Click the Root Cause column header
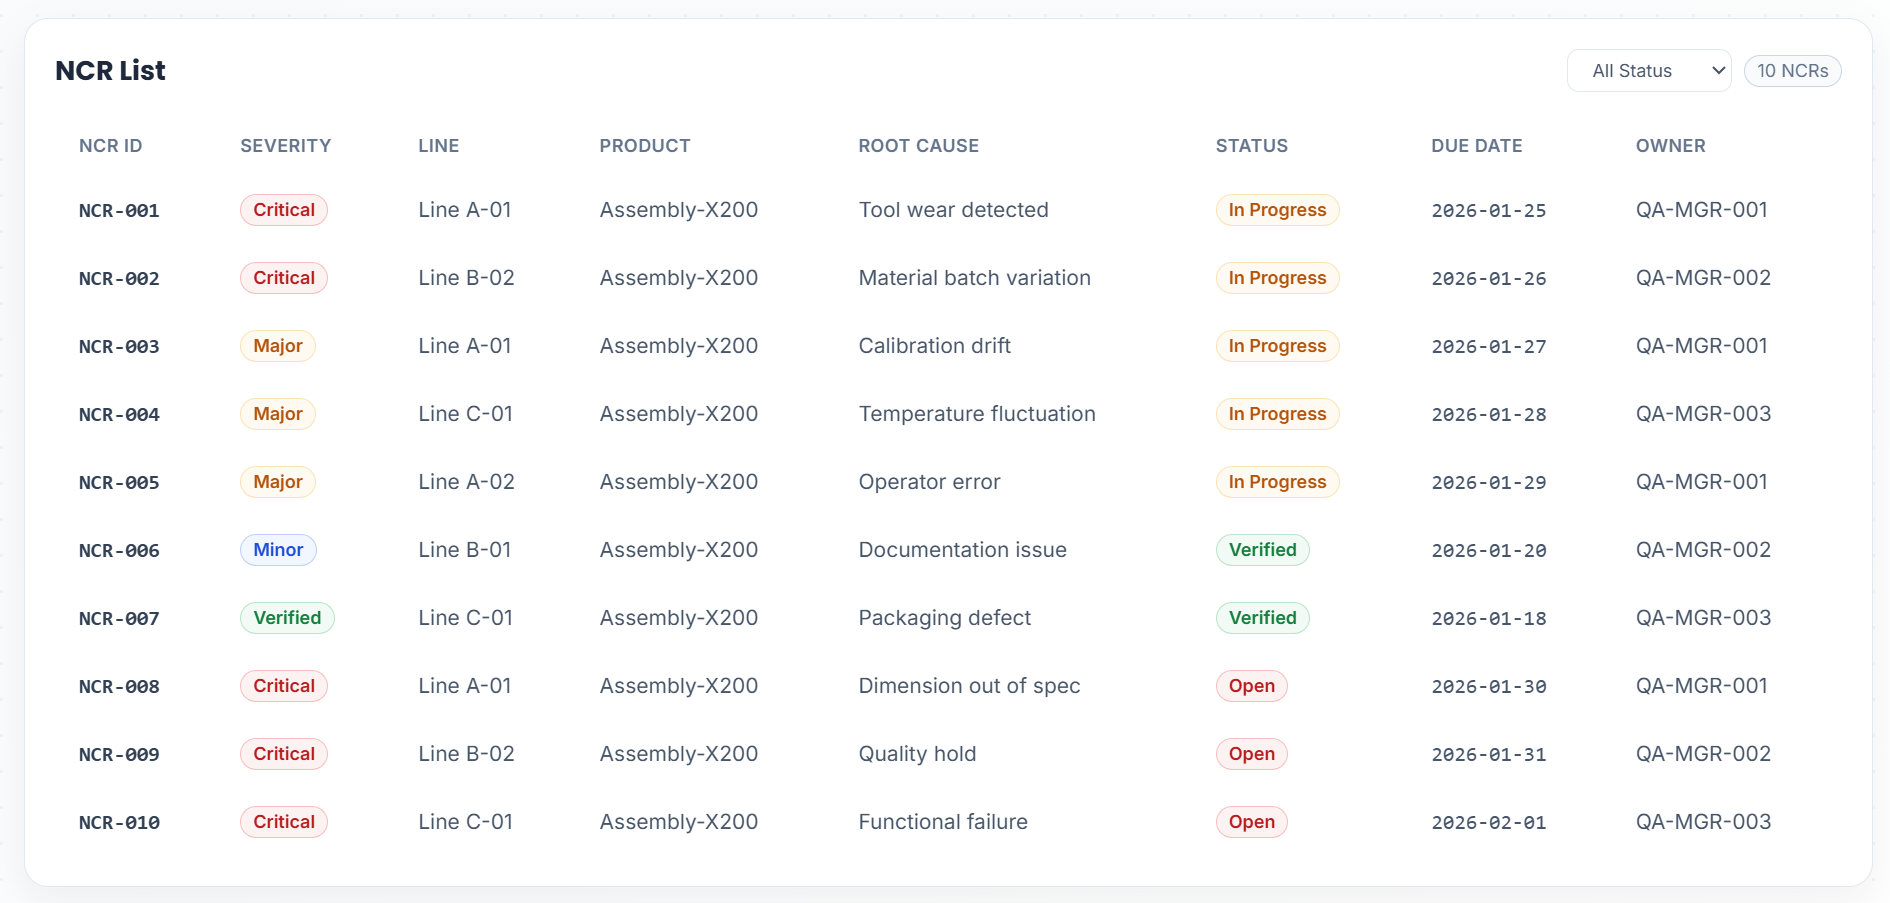The width and height of the screenshot is (1890, 903). [918, 146]
